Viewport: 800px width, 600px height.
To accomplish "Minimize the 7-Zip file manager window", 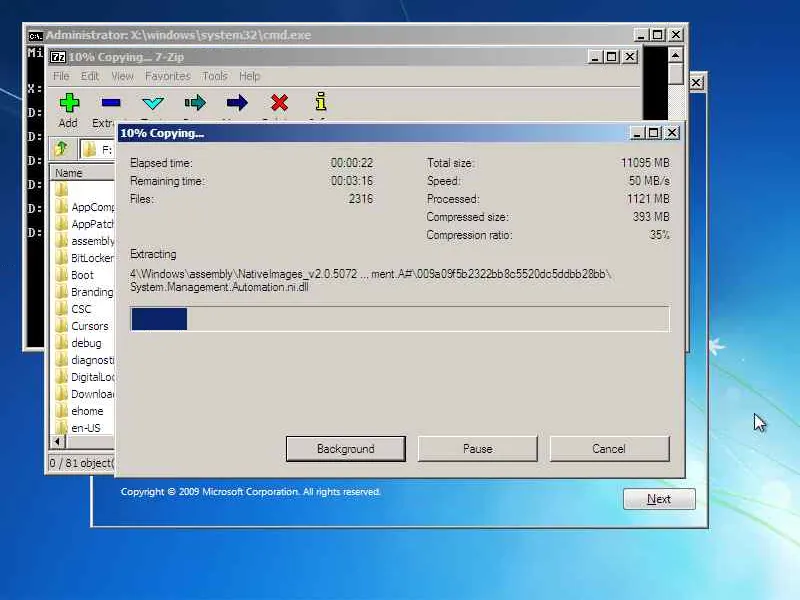I will click(594, 57).
